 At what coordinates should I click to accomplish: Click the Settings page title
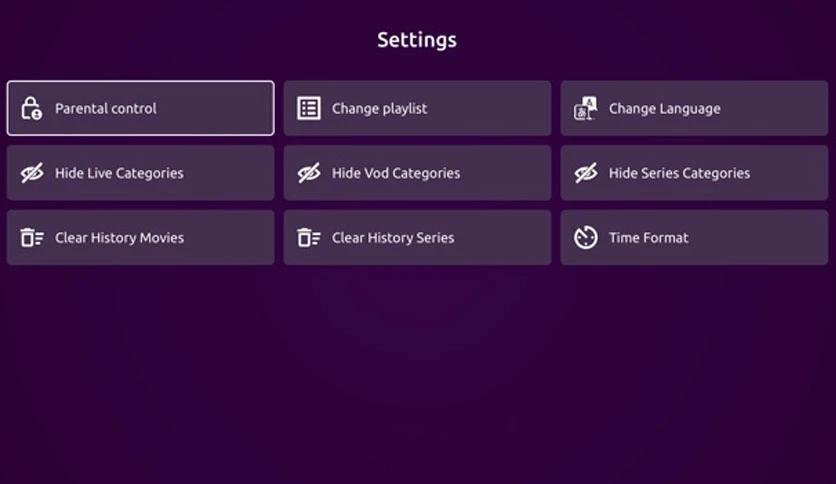(417, 40)
